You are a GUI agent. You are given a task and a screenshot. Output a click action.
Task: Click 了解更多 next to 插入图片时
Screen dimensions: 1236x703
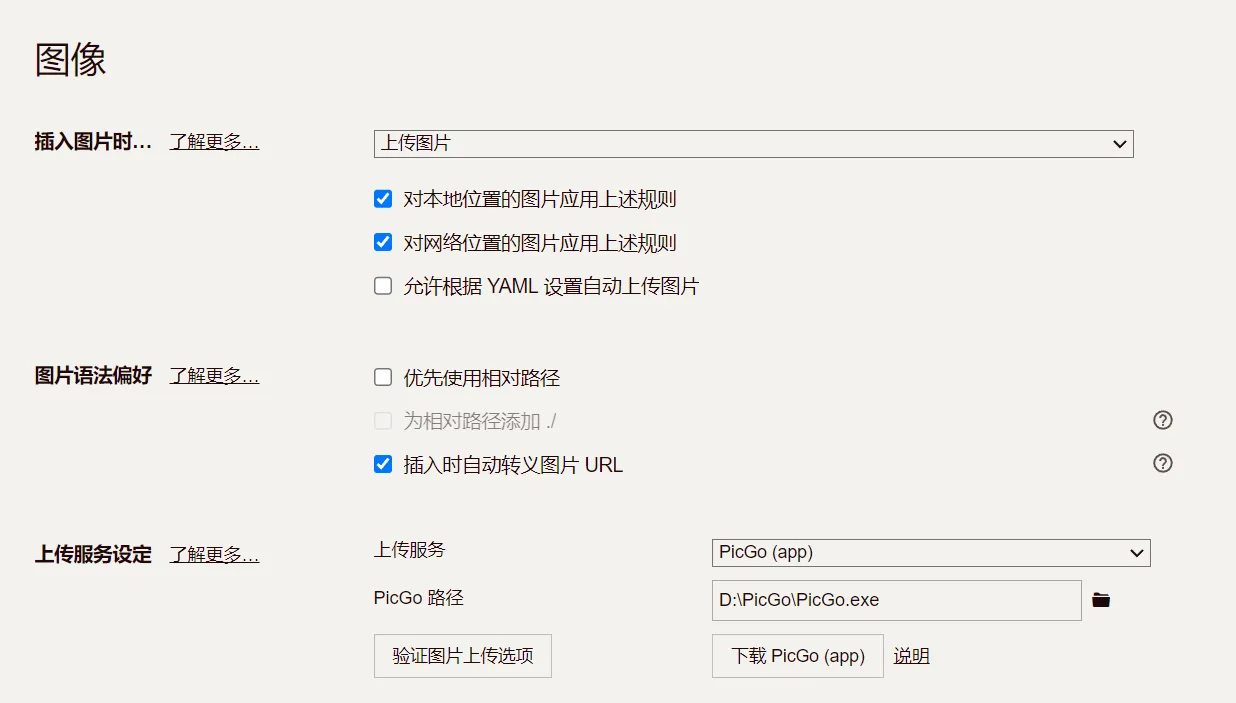pyautogui.click(x=213, y=142)
